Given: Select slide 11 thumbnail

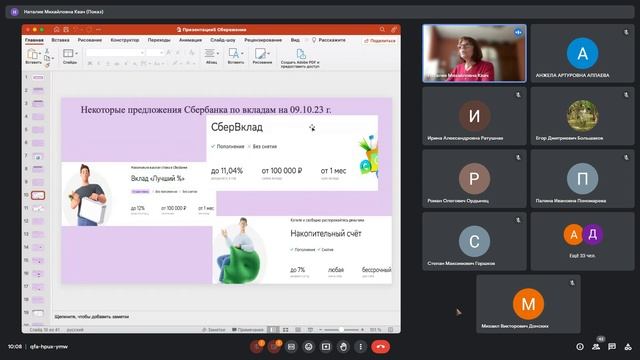Looking at the screenshot, I should point(38,208).
